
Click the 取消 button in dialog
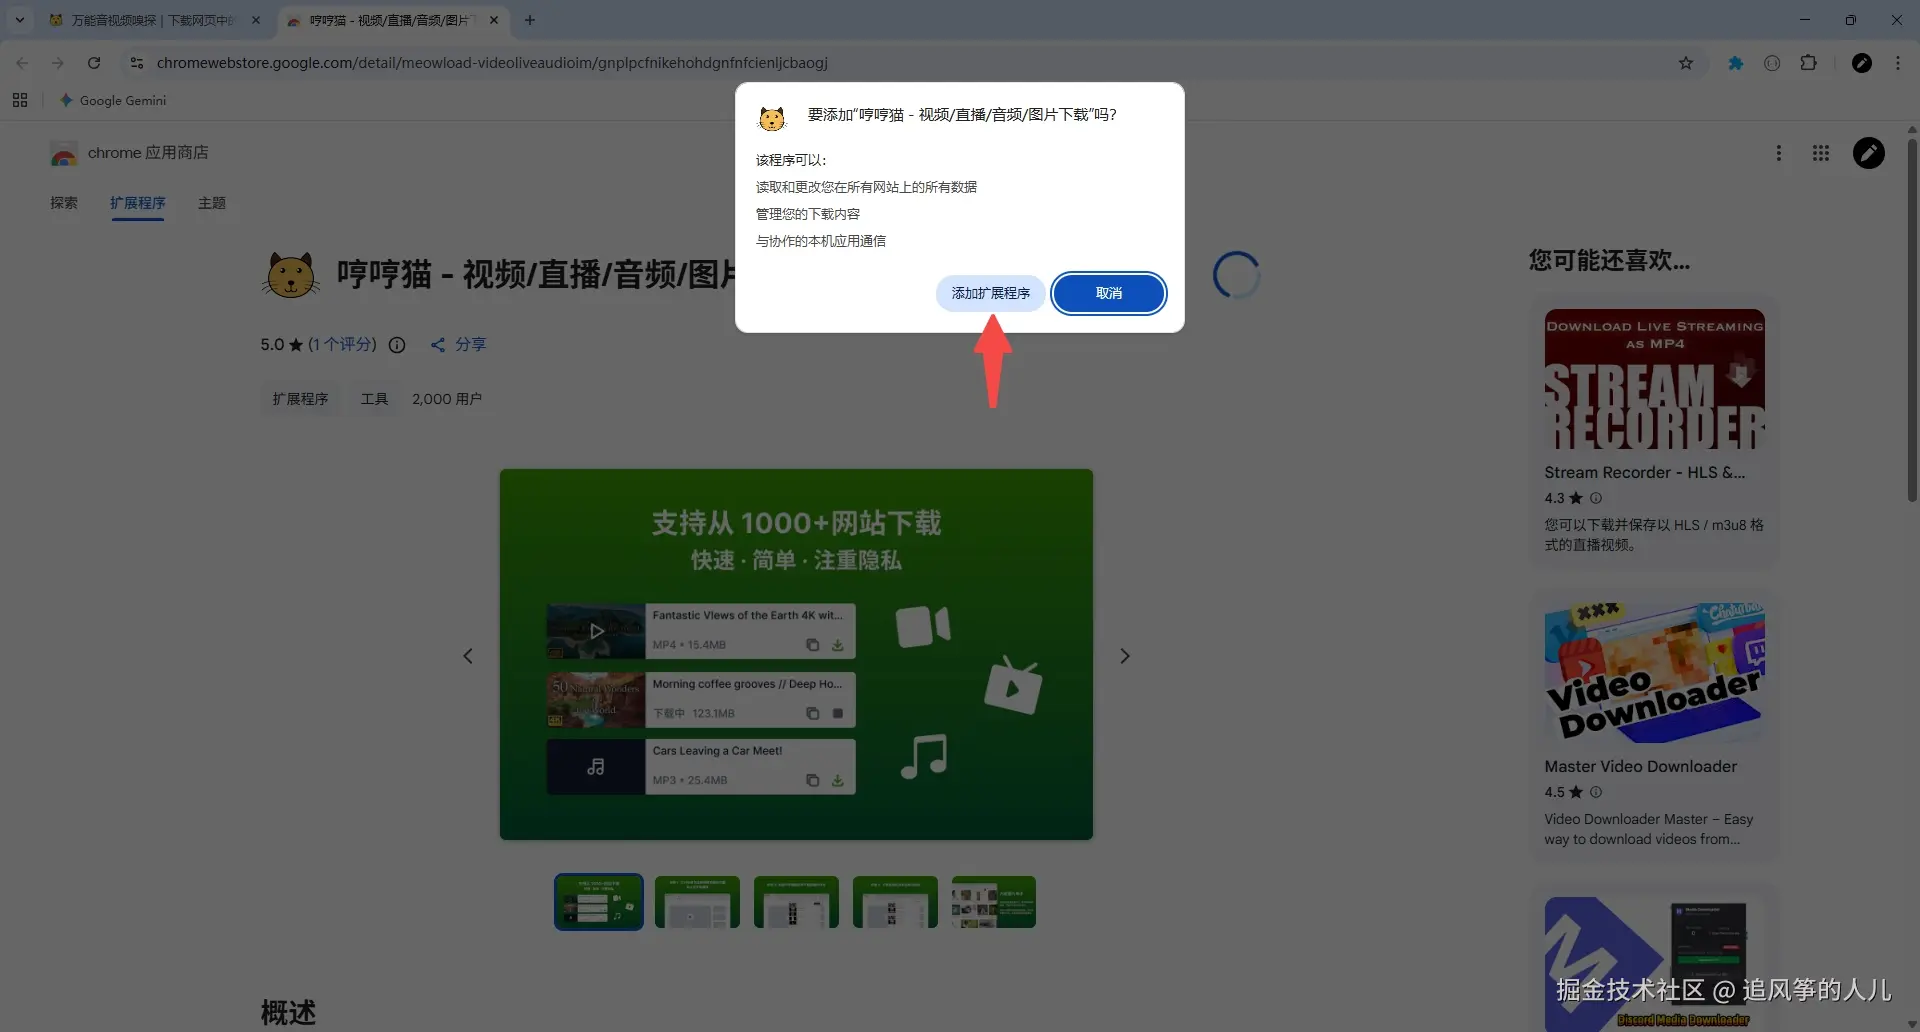(1108, 293)
